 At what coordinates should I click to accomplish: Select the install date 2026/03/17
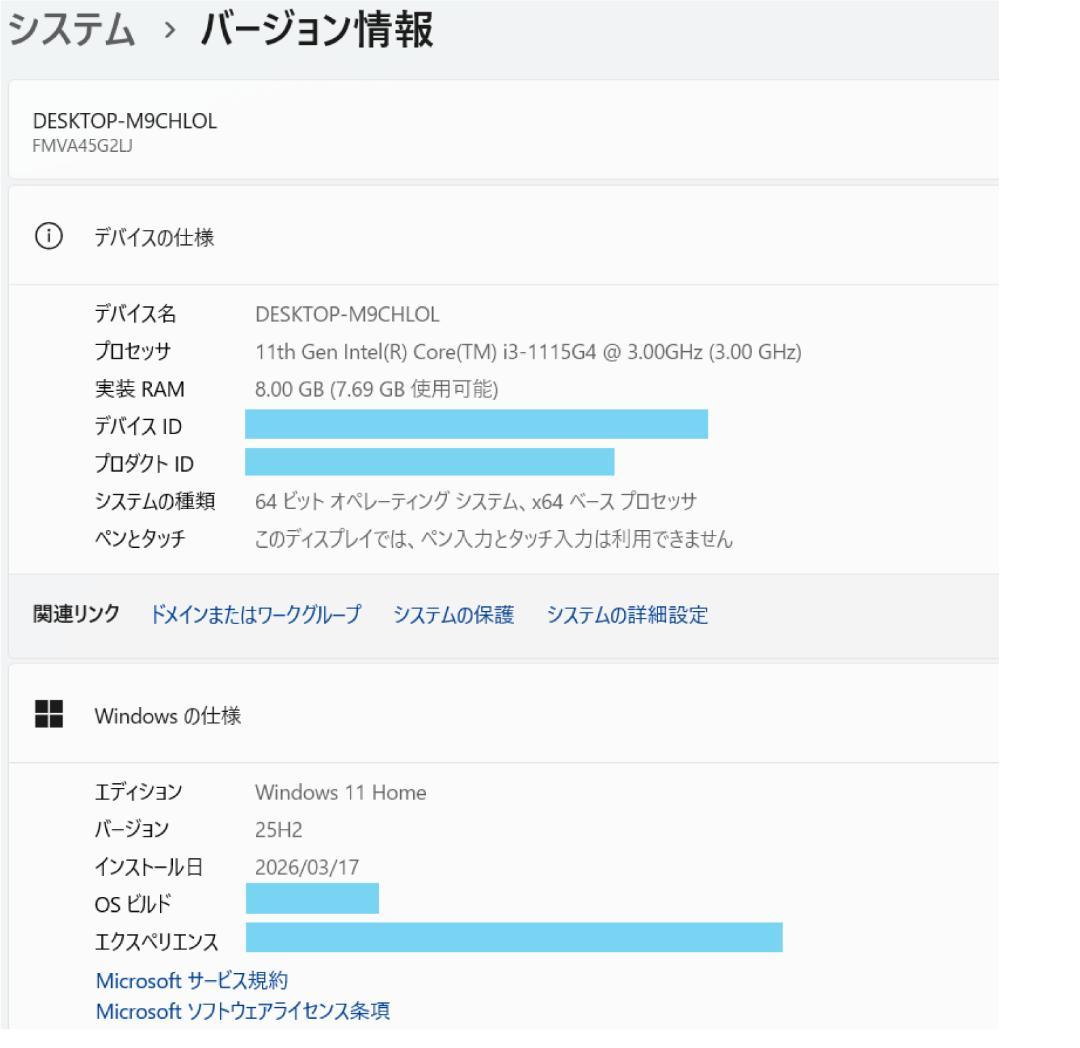tap(307, 867)
